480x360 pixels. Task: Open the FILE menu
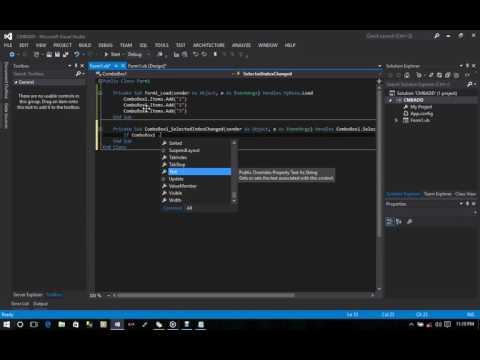(8, 45)
